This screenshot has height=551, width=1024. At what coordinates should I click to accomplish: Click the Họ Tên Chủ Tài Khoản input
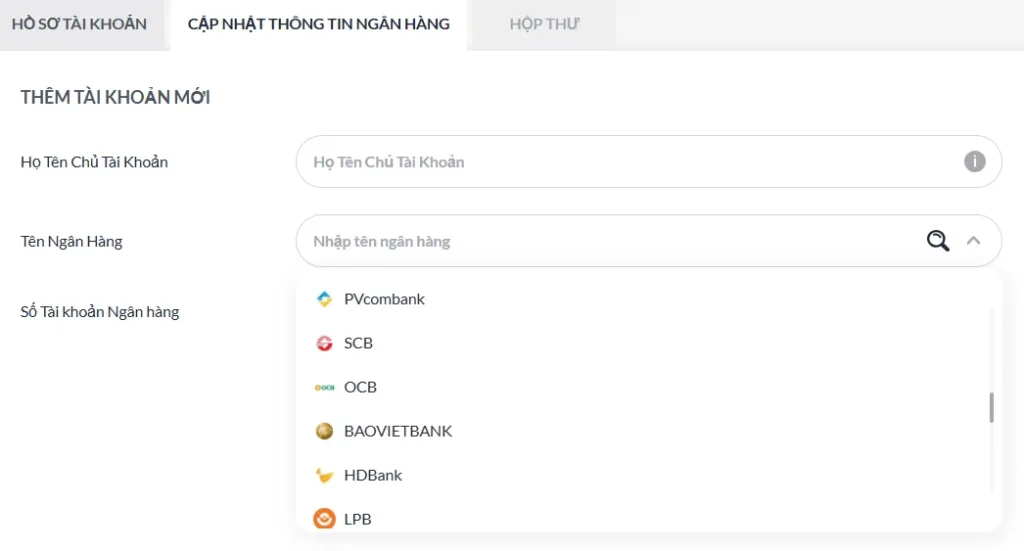coord(630,161)
